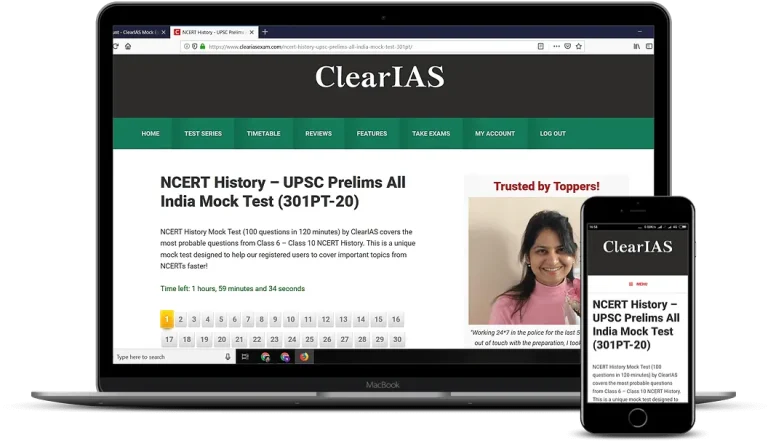Click the green padlock security icon
The image size is (768, 441).
click(x=202, y=47)
